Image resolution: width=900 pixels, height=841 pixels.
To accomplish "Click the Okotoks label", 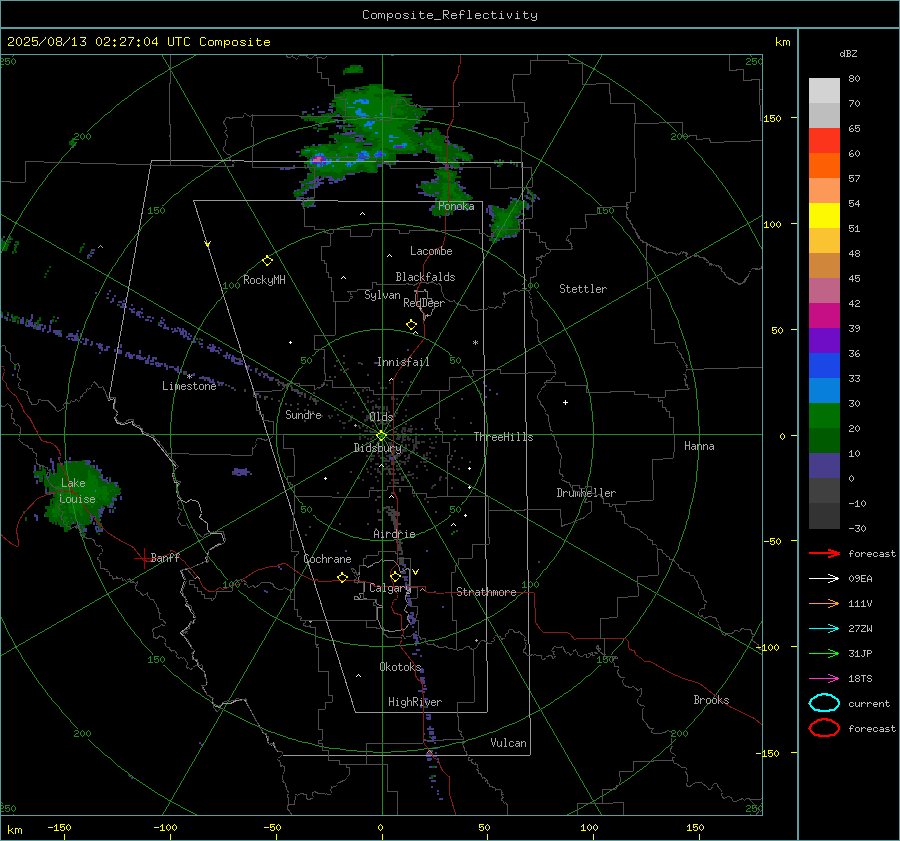I will pos(400,667).
